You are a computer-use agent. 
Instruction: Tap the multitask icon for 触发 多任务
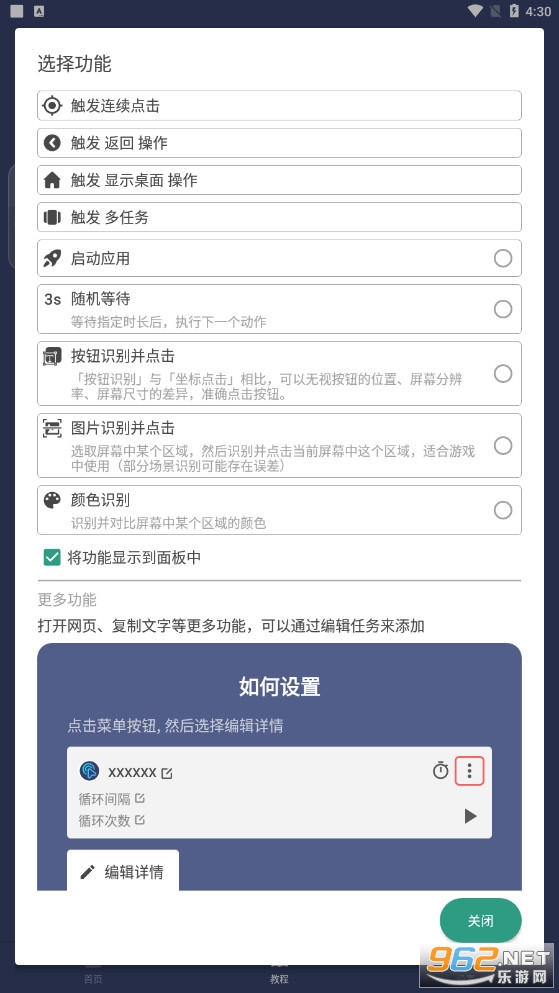coord(52,217)
